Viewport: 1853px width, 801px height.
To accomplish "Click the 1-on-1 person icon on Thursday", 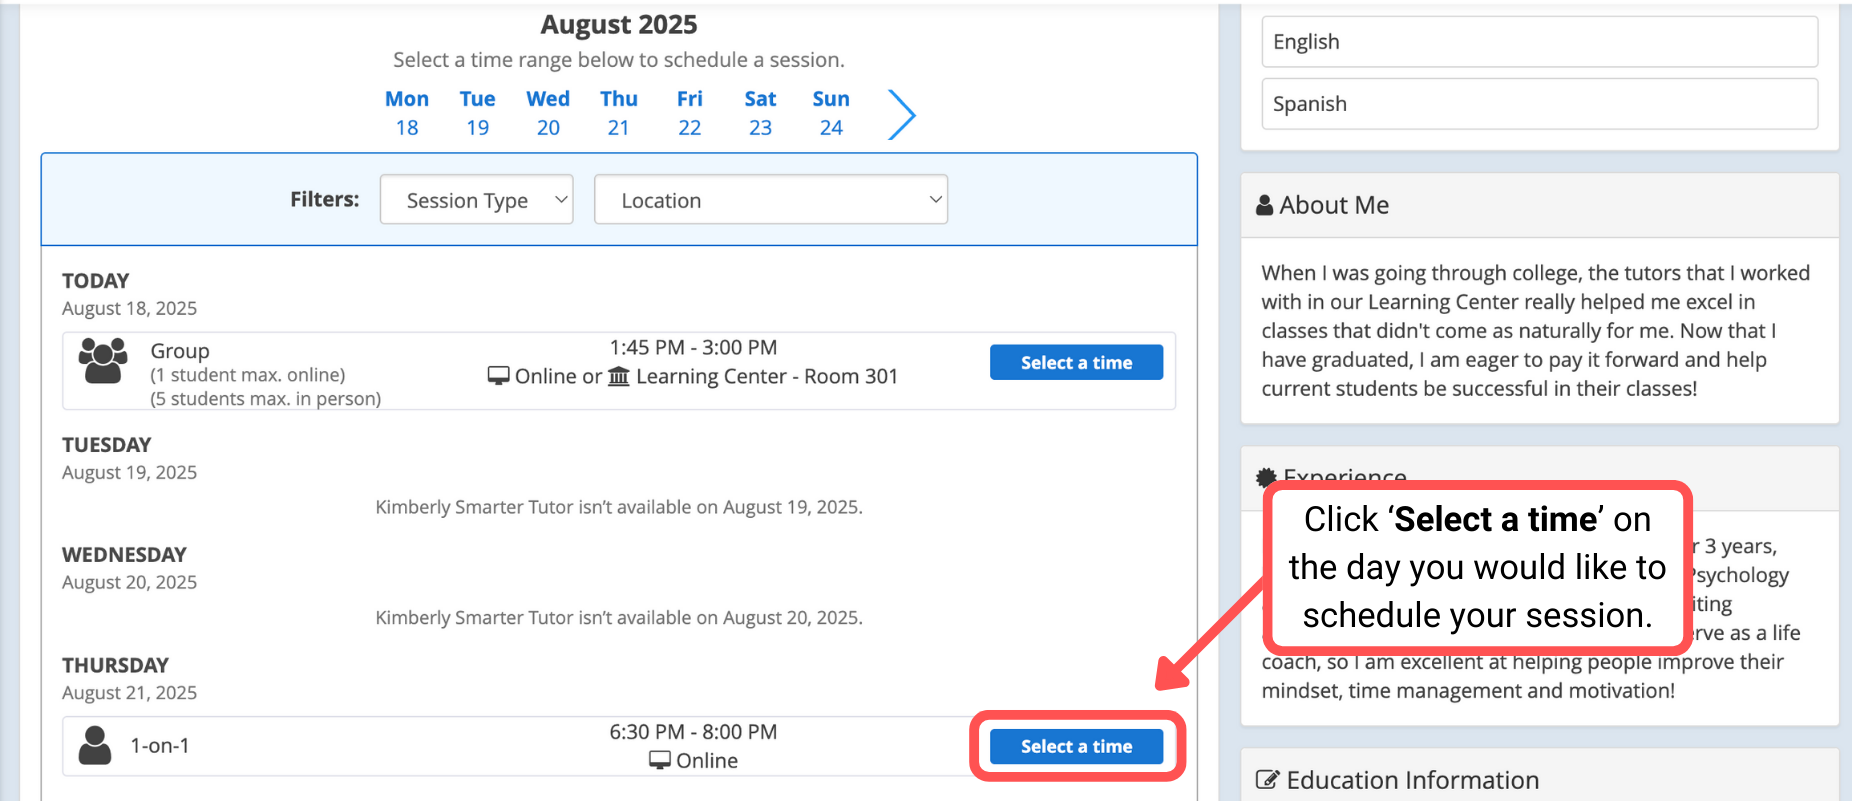I will click(95, 745).
